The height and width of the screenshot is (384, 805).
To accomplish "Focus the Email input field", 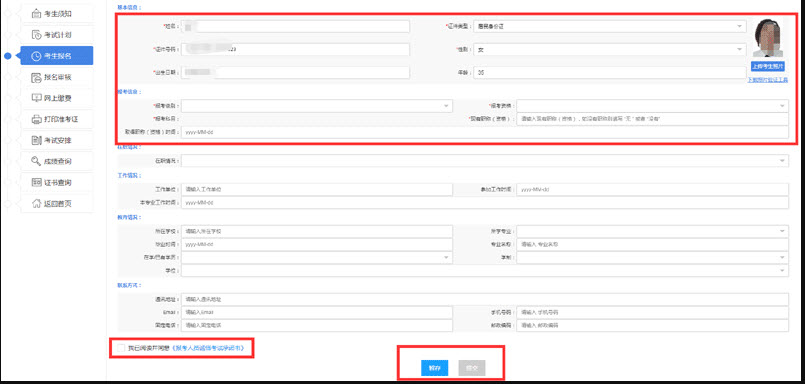I will (x=316, y=313).
